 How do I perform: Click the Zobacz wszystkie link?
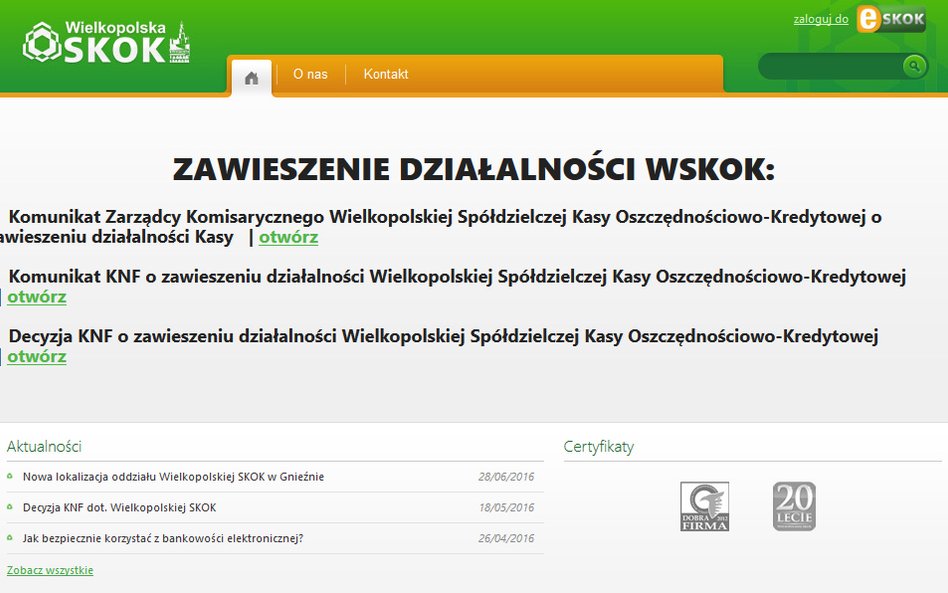(x=50, y=570)
